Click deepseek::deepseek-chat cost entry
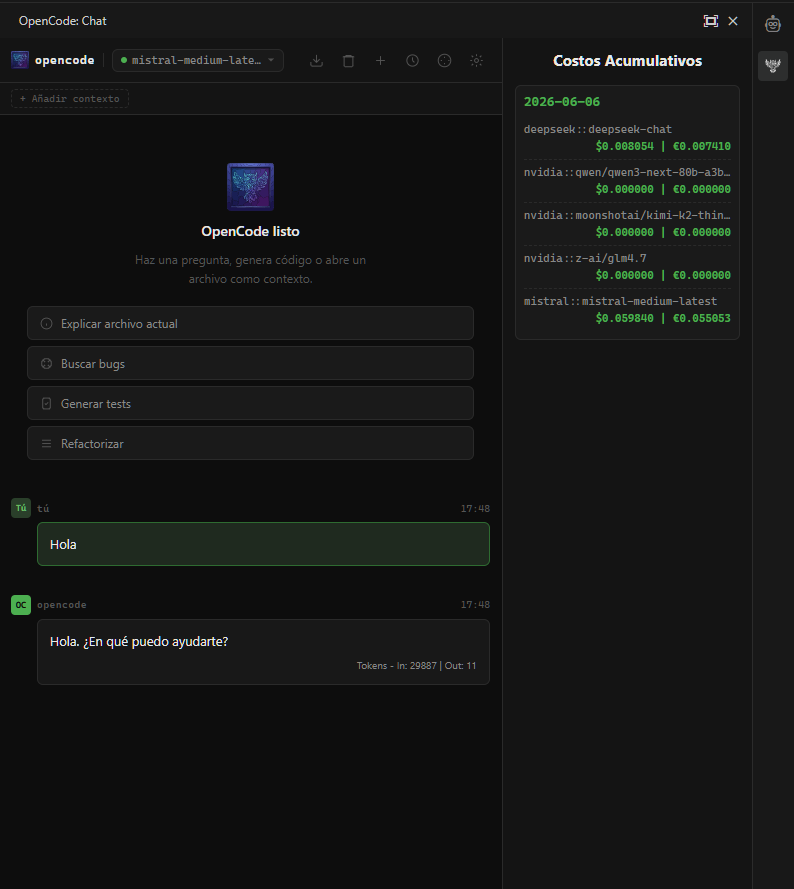Screen dimensions: 794x889 (x=627, y=138)
